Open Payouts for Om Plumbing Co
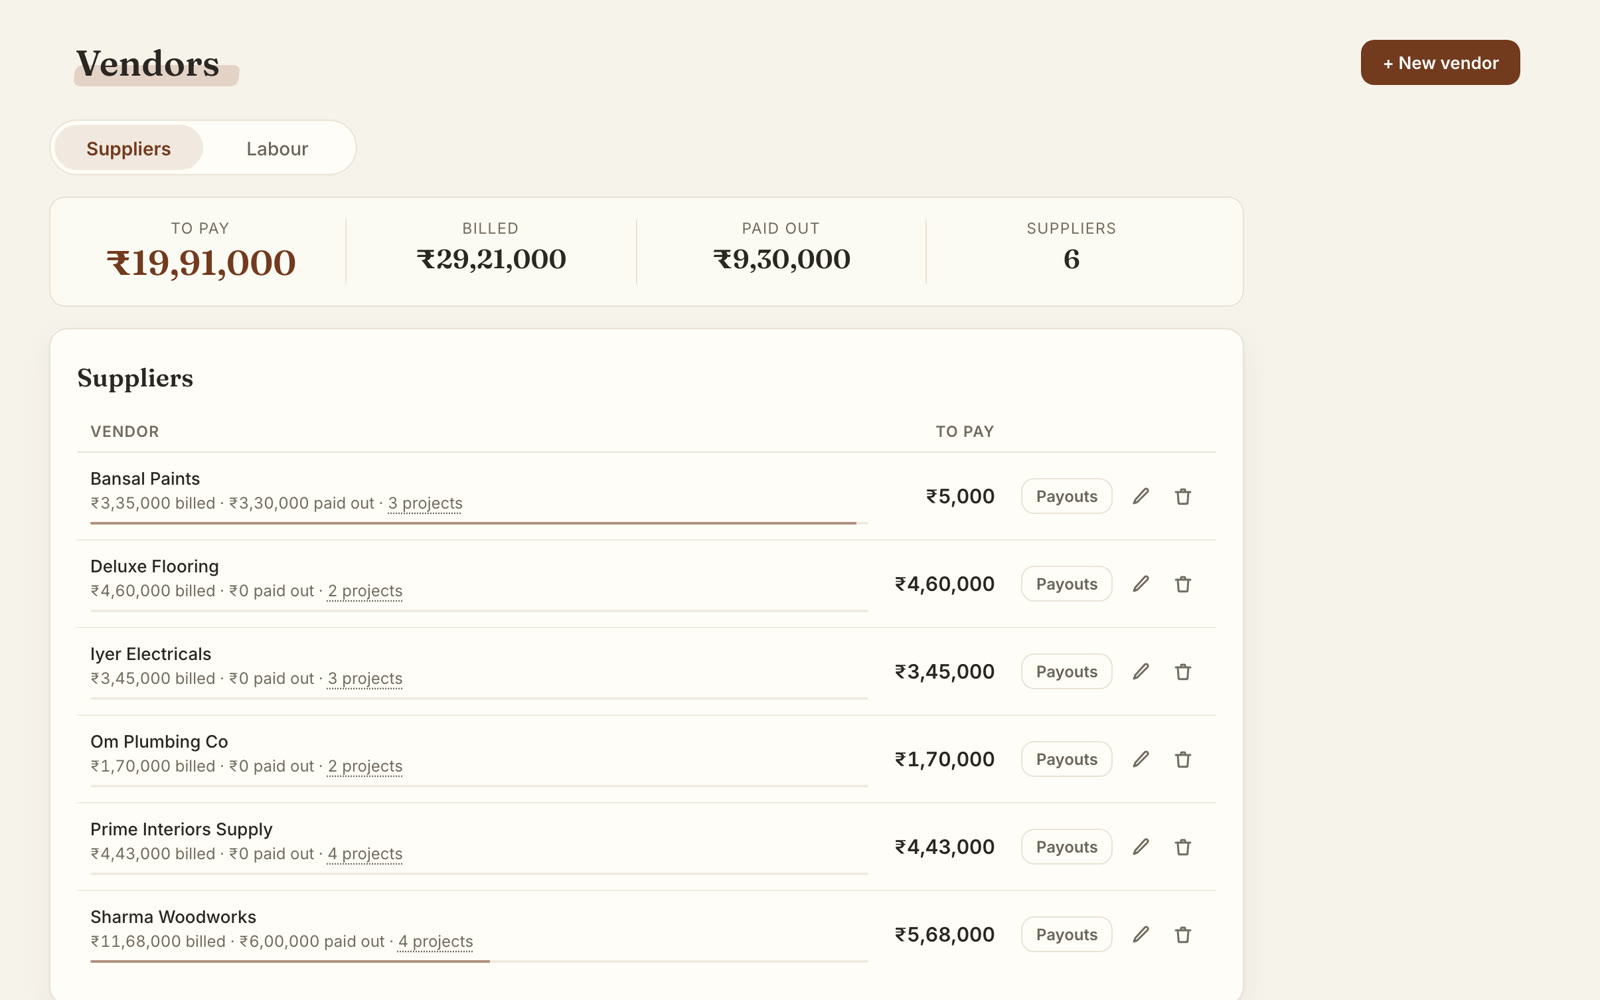The width and height of the screenshot is (1600, 1000). click(1066, 759)
